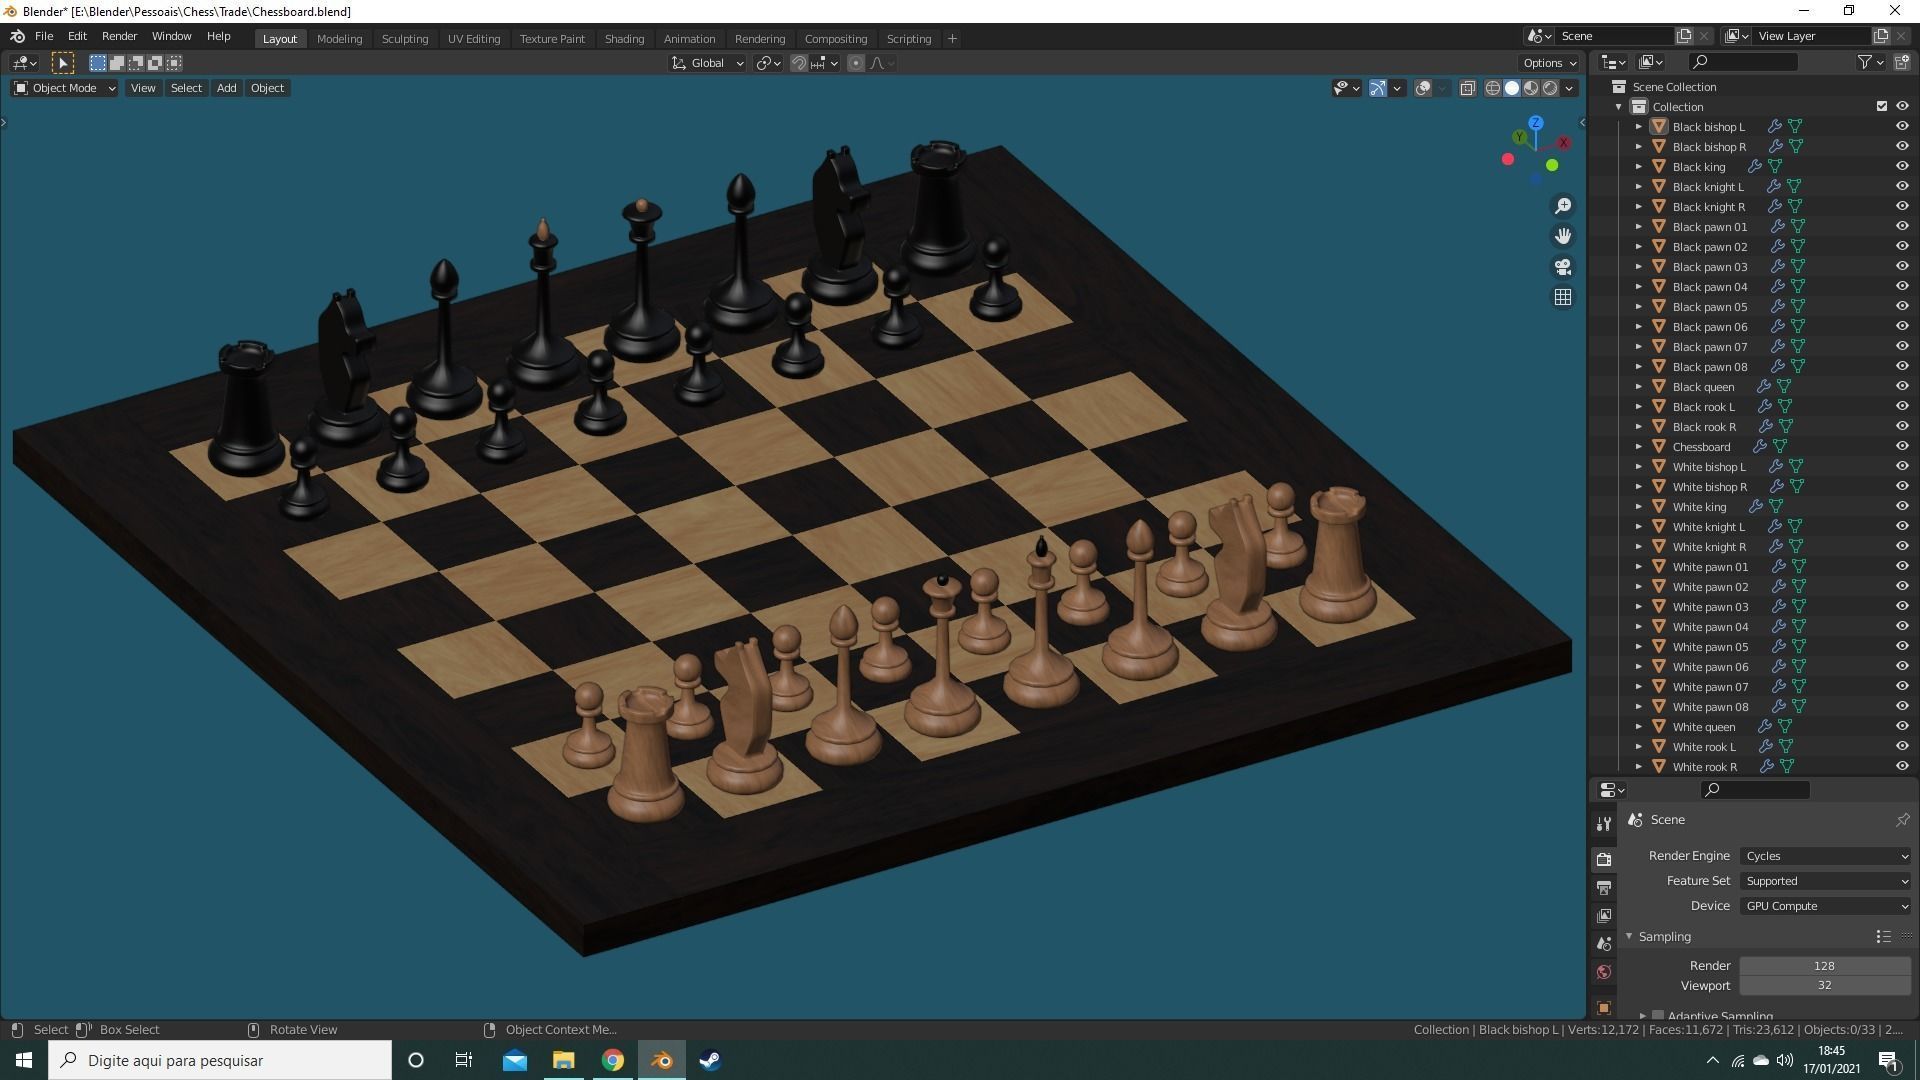Image resolution: width=1920 pixels, height=1080 pixels.
Task: Open the File menu
Action: [x=44, y=36]
